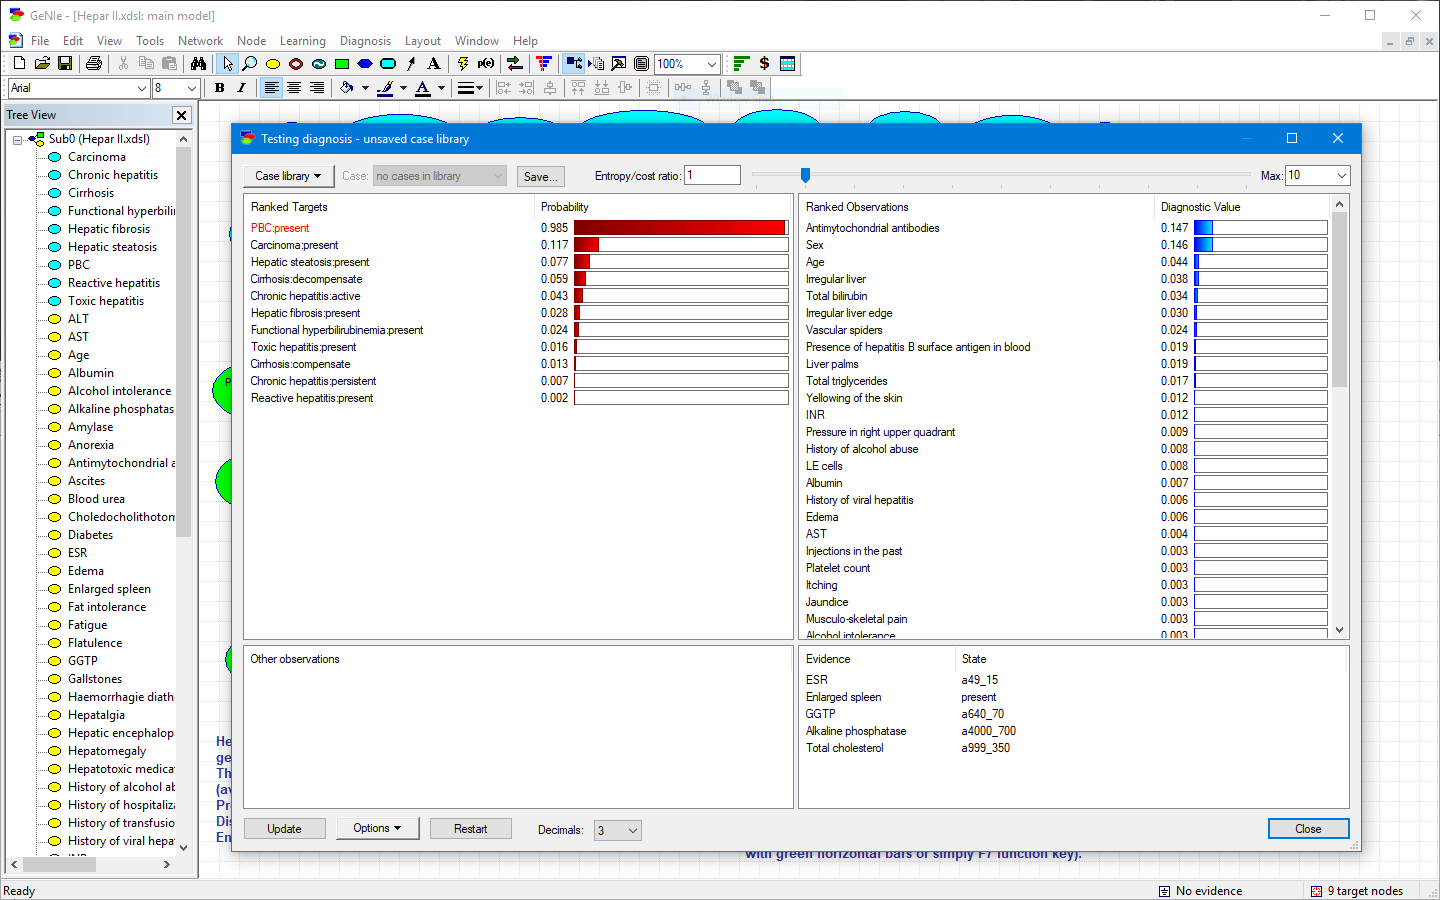Select the text box tool
1440x900 pixels.
pyautogui.click(x=433, y=63)
